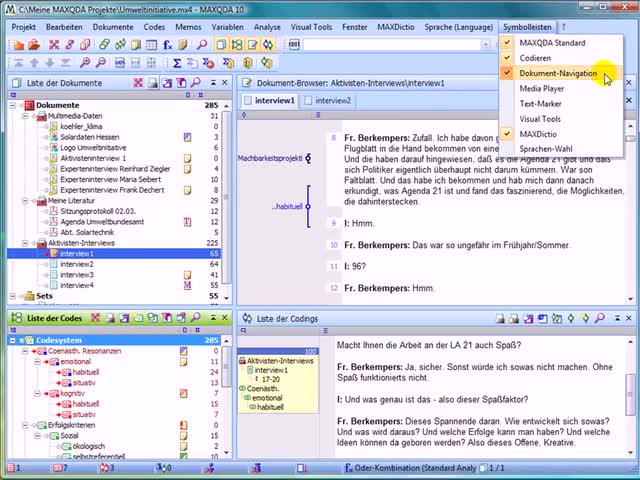Open the Codes menu
The width and height of the screenshot is (640, 480).
[154, 27]
